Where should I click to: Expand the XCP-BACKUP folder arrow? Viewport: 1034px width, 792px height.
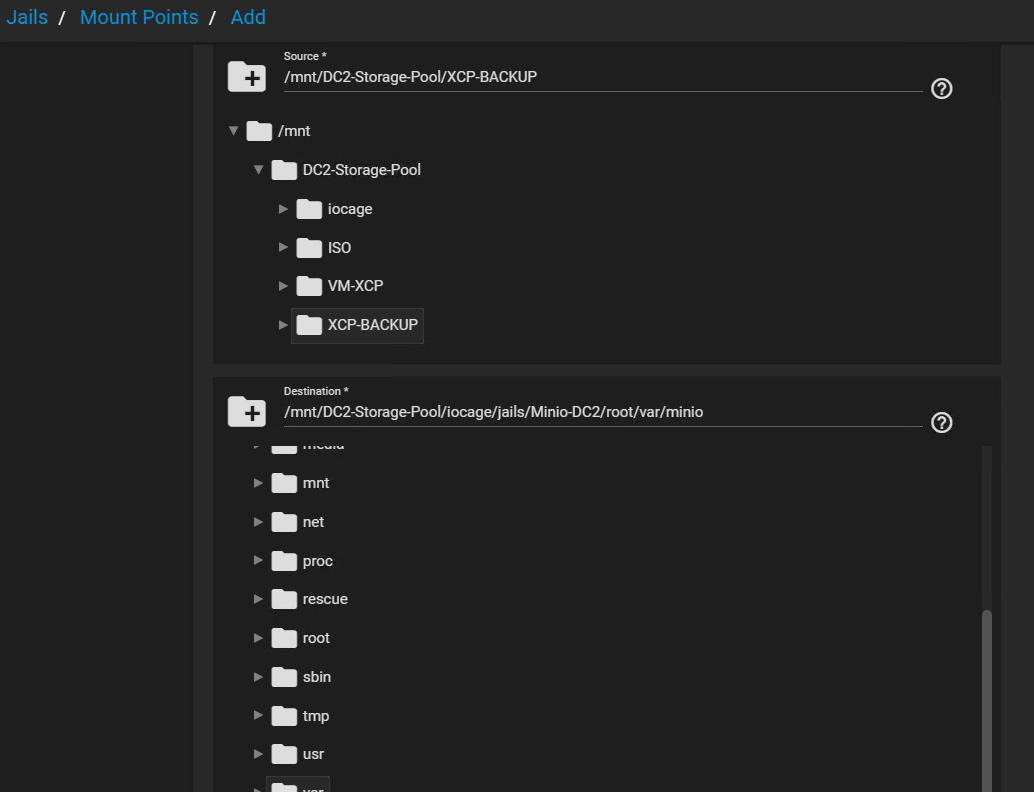point(283,325)
